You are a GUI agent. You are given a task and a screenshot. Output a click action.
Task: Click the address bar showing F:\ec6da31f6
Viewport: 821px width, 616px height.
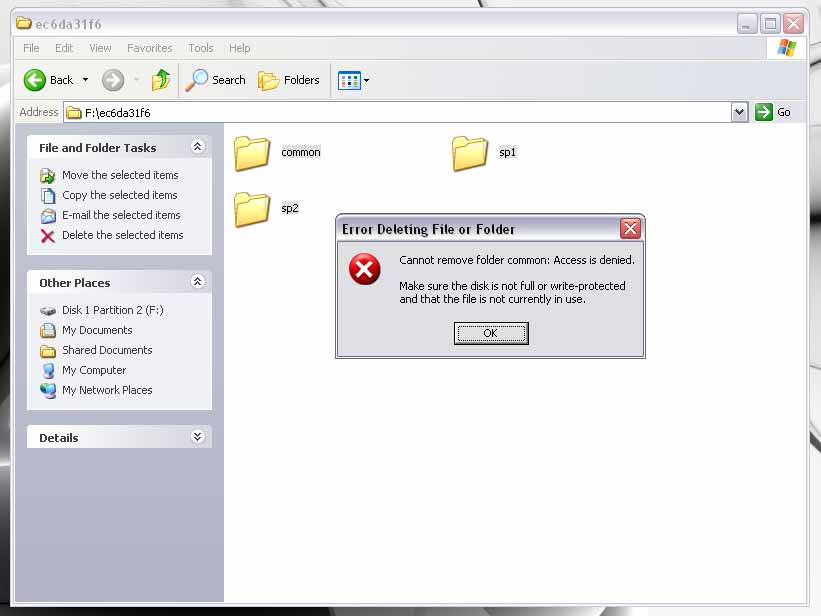tap(398, 112)
